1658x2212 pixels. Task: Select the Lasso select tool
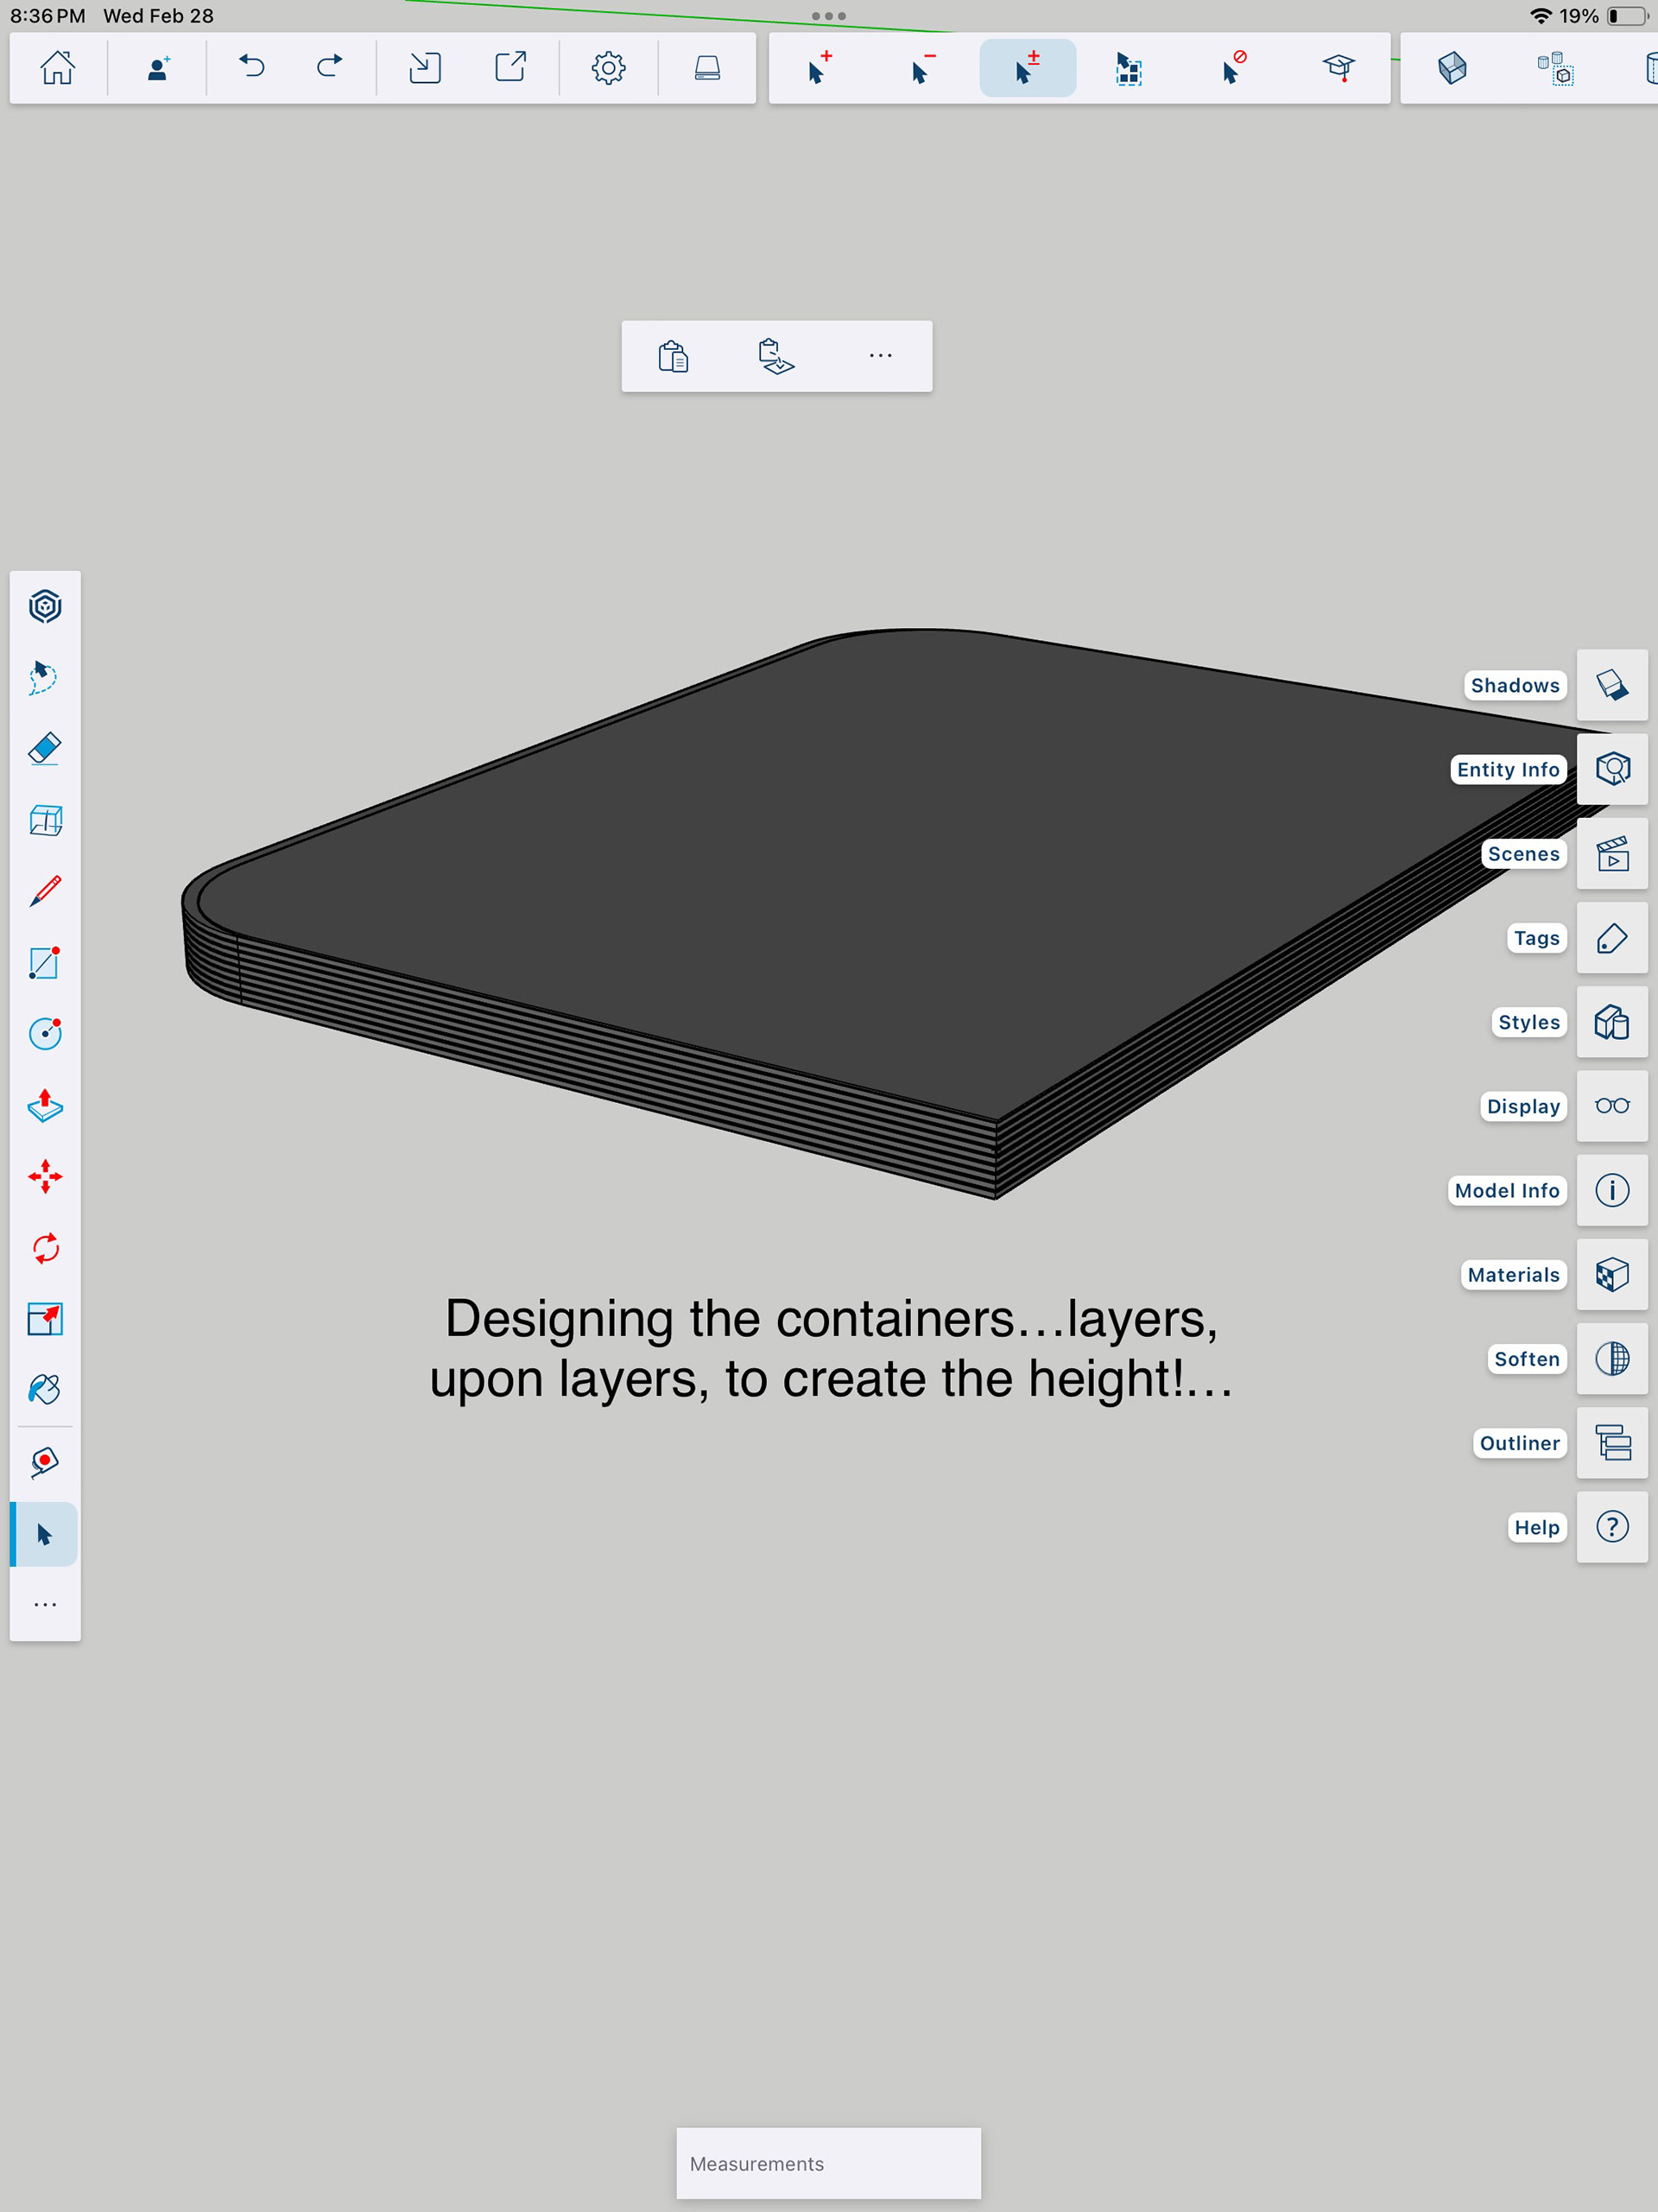(45, 677)
